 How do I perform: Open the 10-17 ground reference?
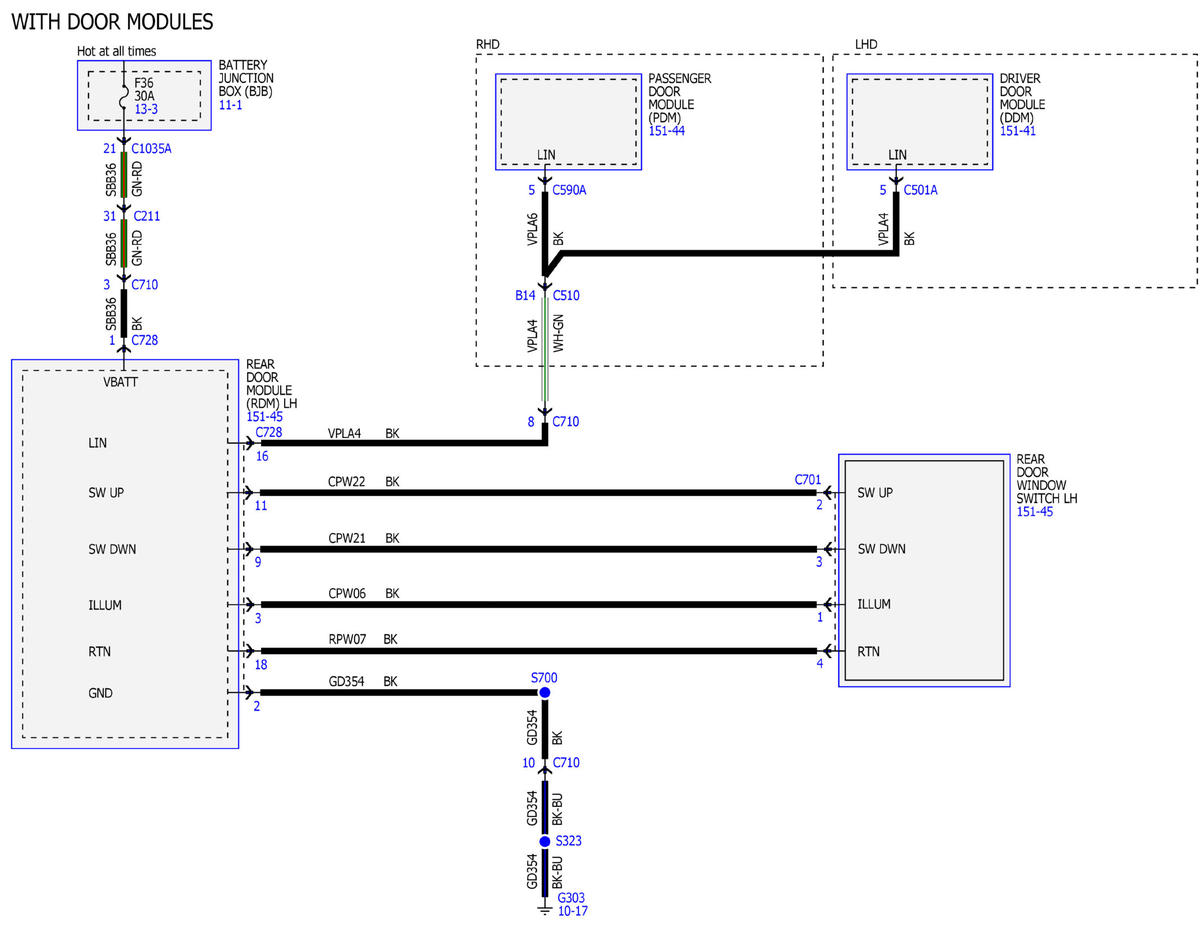click(x=572, y=912)
